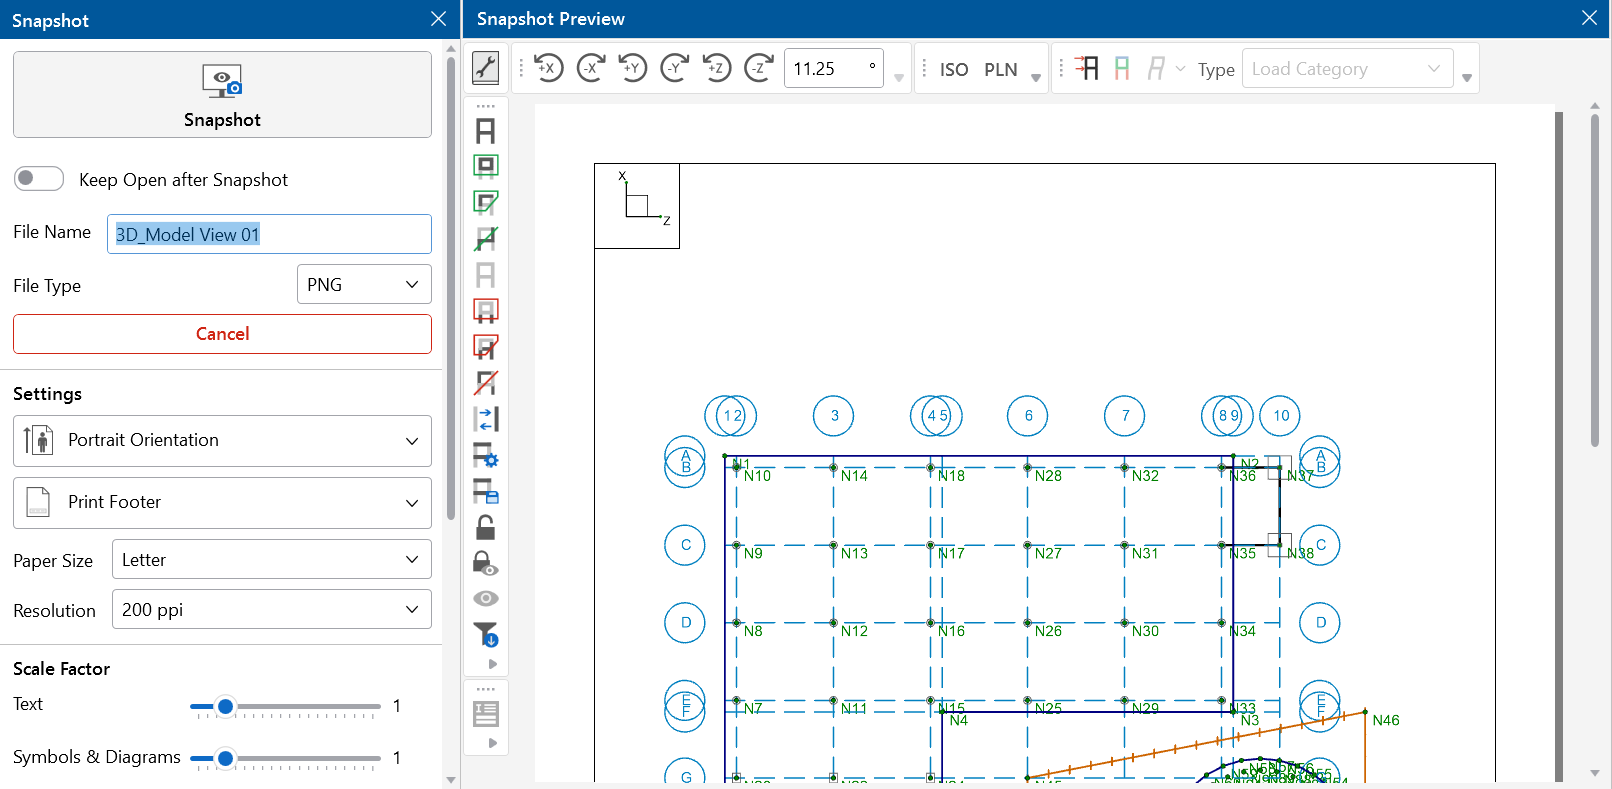Viewport: 1612px width, 789px height.
Task: Click the large Snapshot button
Action: 222,95
